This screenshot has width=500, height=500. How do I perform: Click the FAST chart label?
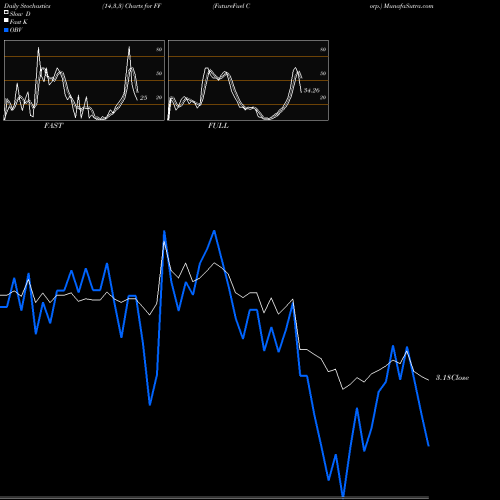click(54, 126)
